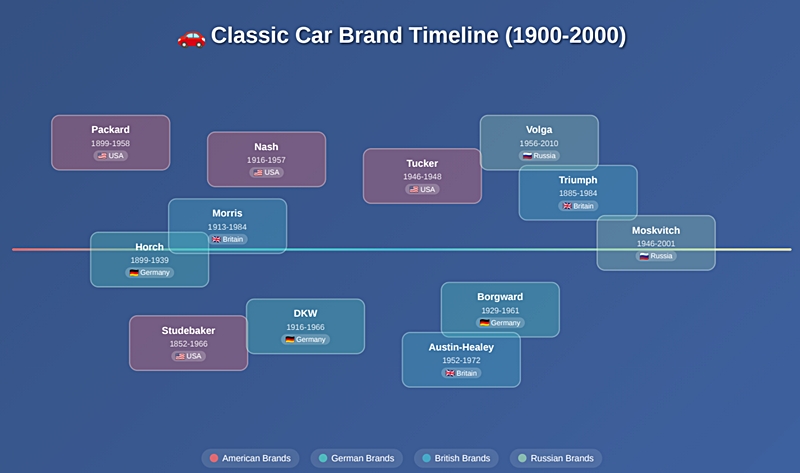
Task: Click the Germany flag badge on DKW
Action: tap(306, 339)
